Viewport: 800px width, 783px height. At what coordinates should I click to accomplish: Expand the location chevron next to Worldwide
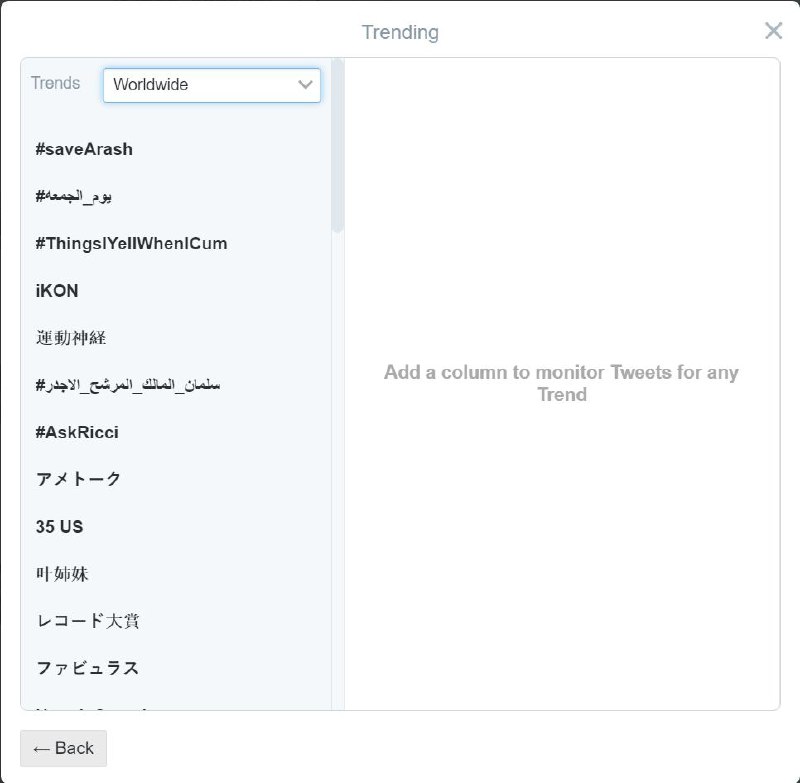305,86
